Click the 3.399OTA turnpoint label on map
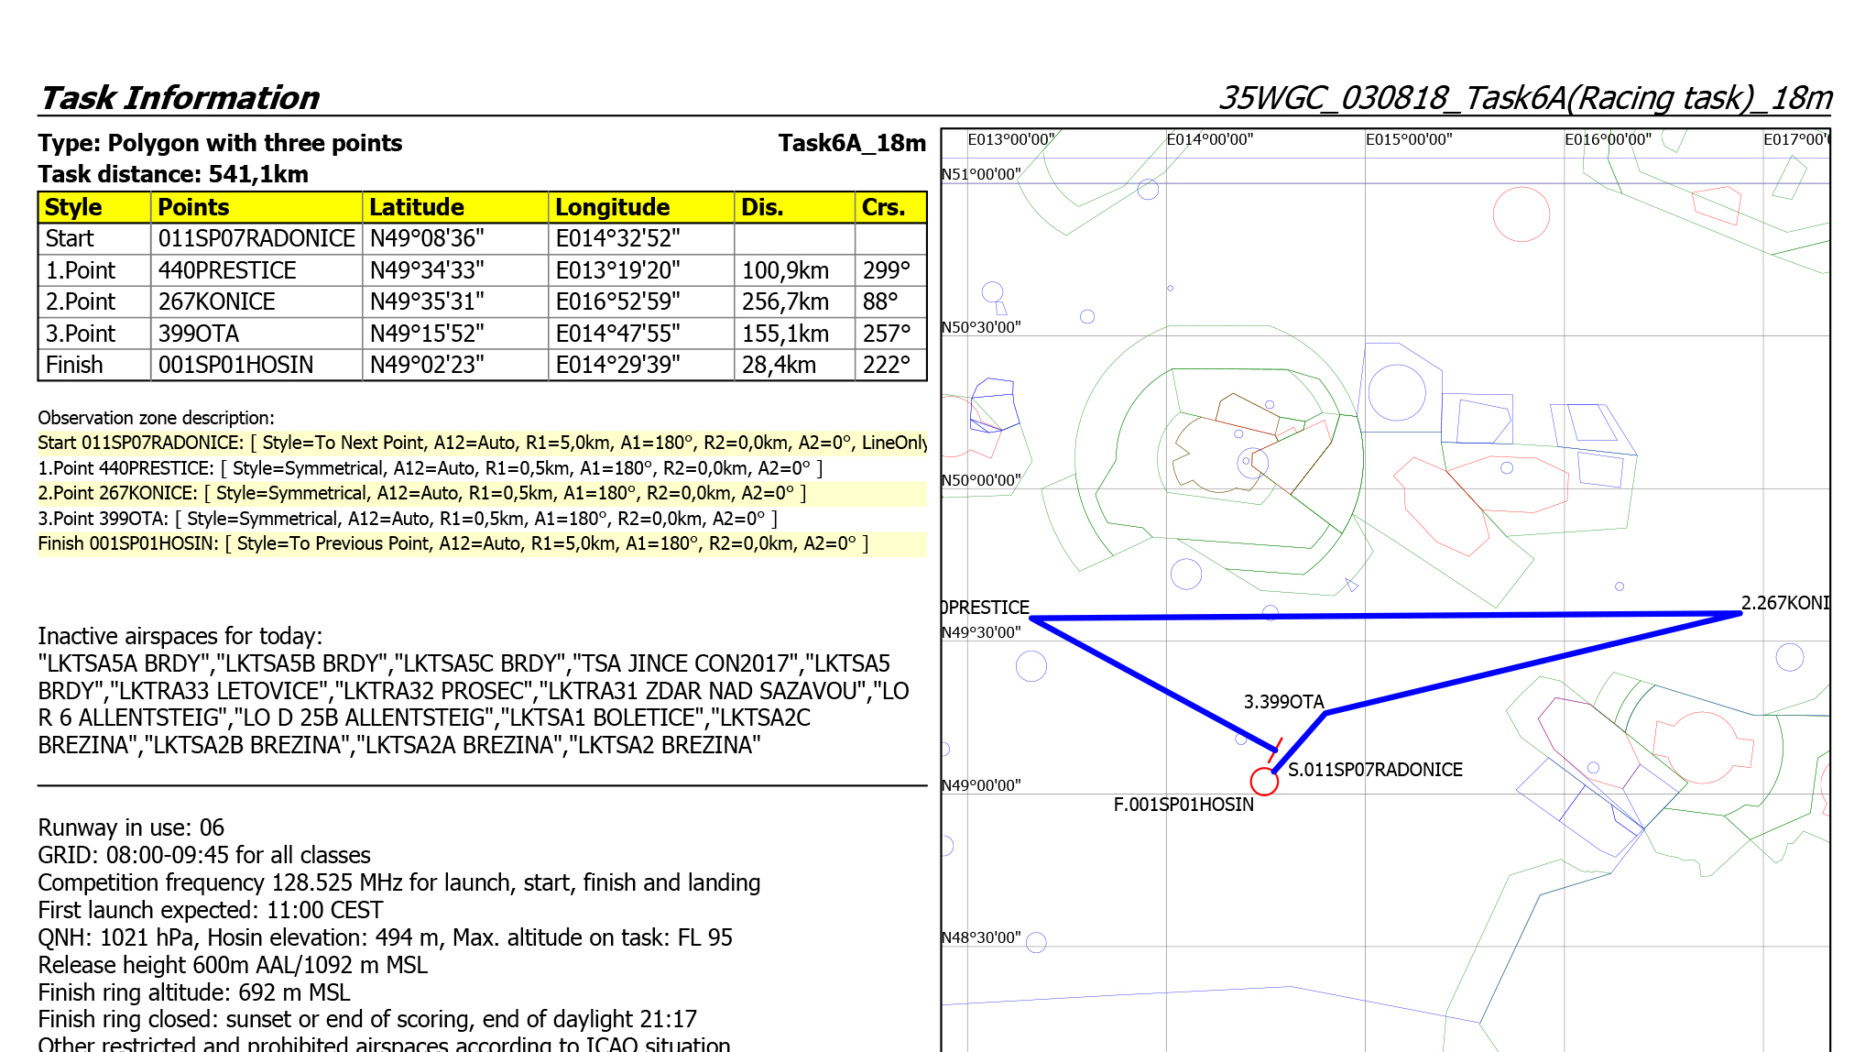The height and width of the screenshot is (1052, 1876). pos(1283,702)
